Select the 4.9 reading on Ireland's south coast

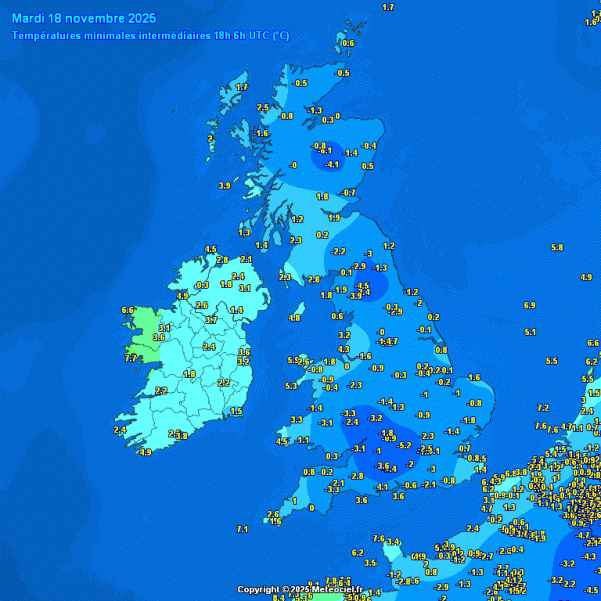point(146,452)
